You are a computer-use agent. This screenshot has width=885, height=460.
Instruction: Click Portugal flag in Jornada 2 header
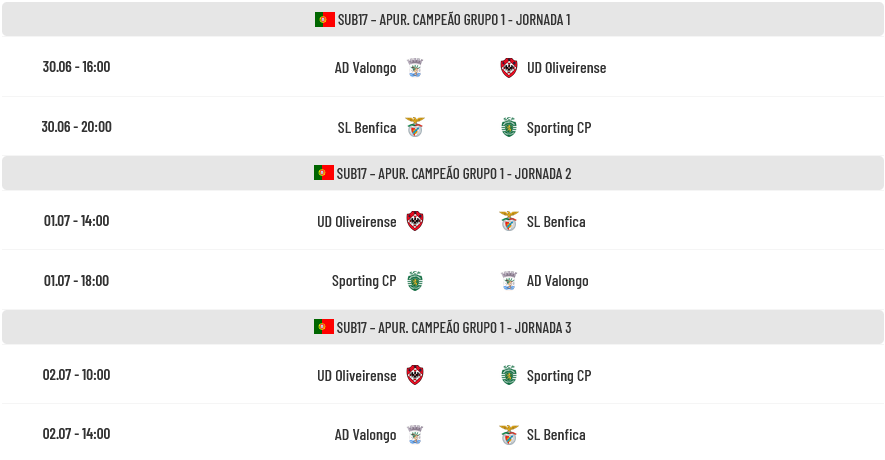323,173
